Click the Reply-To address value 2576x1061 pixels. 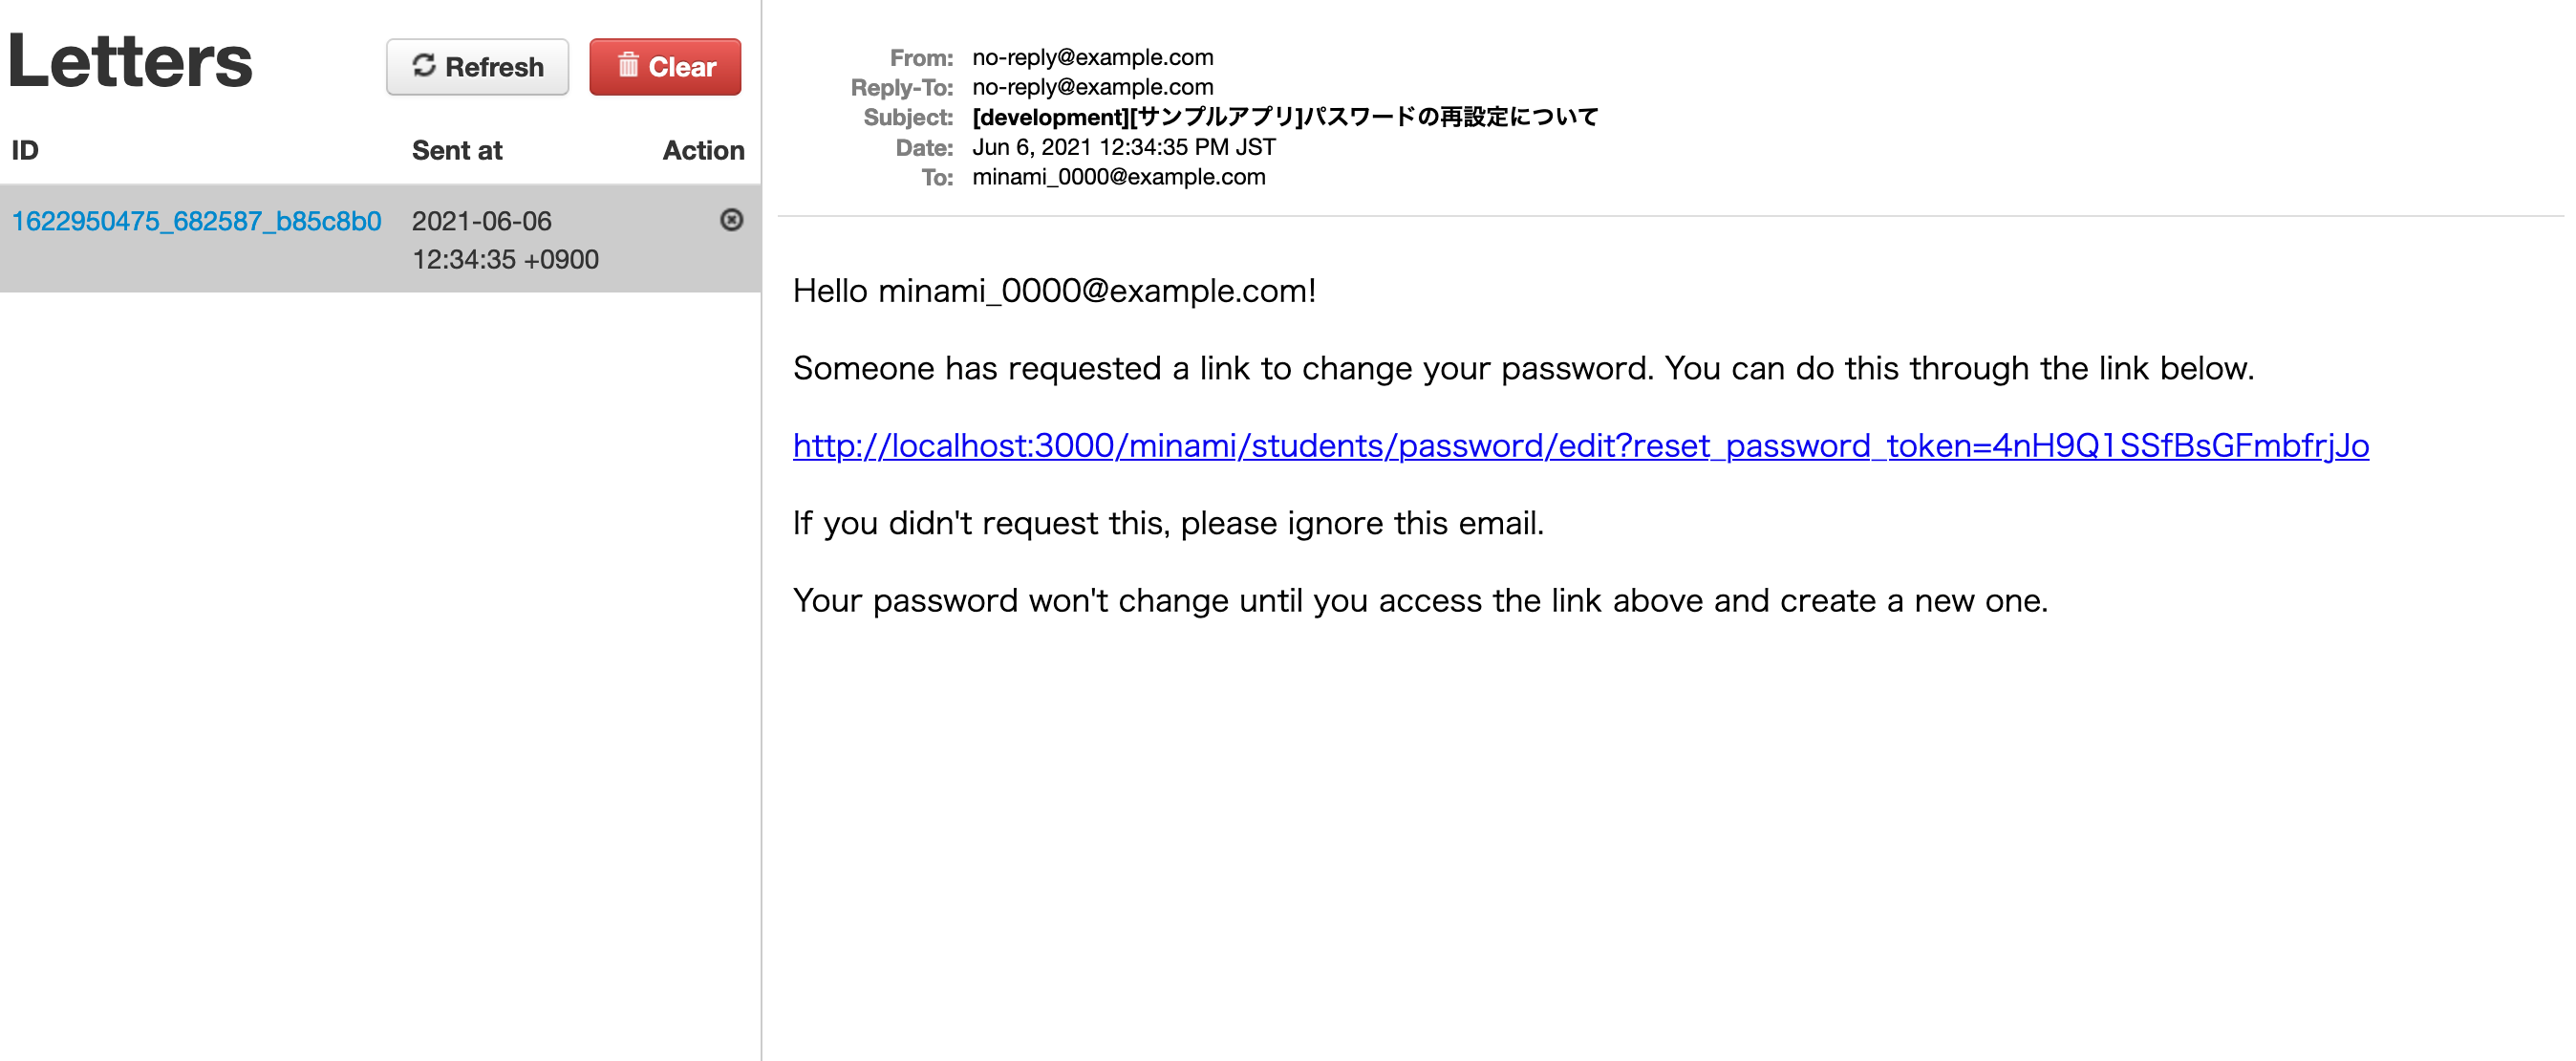1092,87
